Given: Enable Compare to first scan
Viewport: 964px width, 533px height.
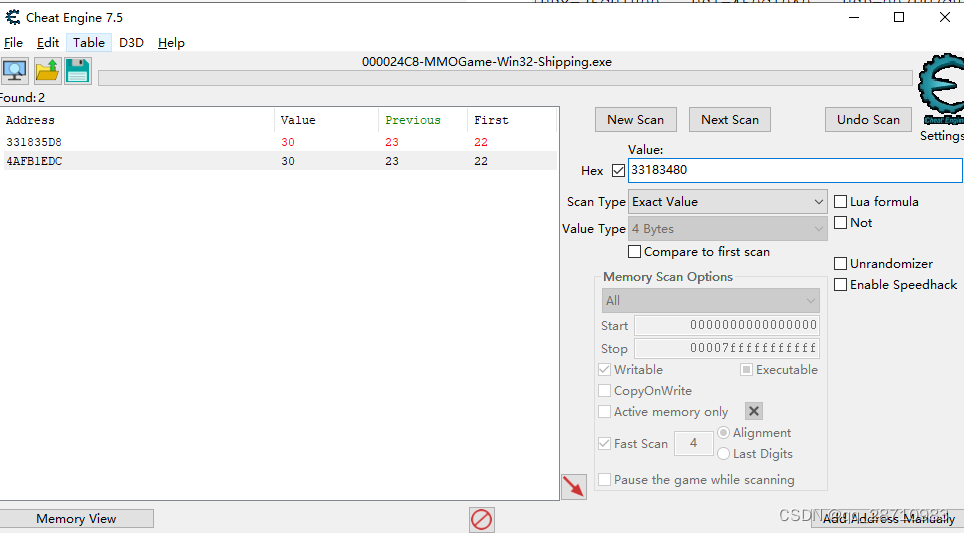Looking at the screenshot, I should click(x=634, y=251).
